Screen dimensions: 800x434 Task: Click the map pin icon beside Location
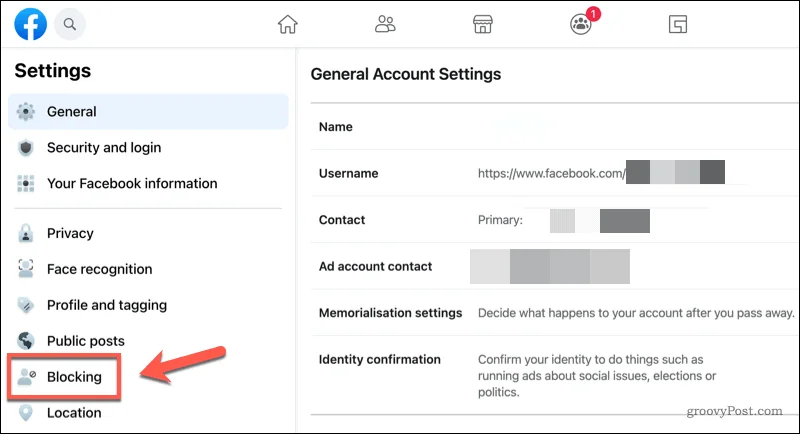tap(26, 413)
